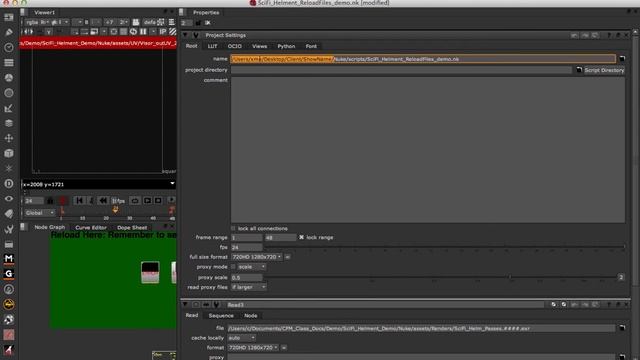The image size is (640, 360).
Task: Open the Deep nodes D icon
Action: tap(9, 184)
